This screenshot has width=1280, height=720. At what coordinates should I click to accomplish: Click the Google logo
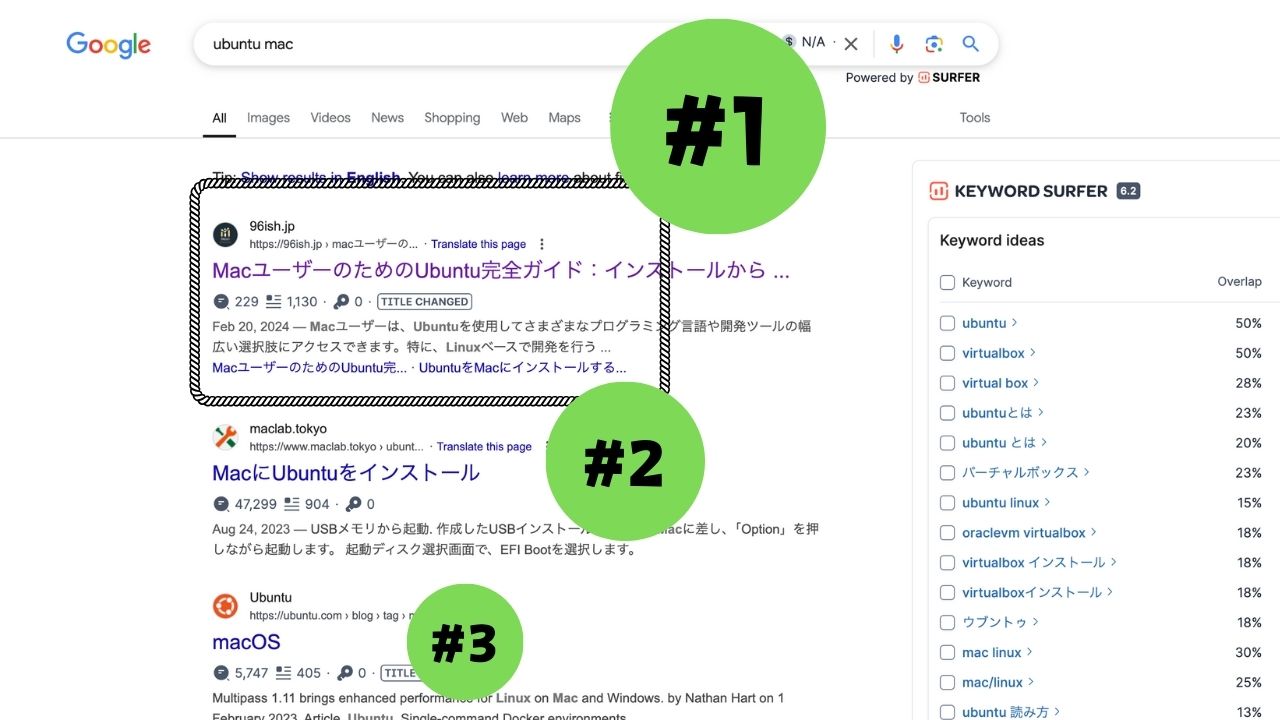[108, 44]
